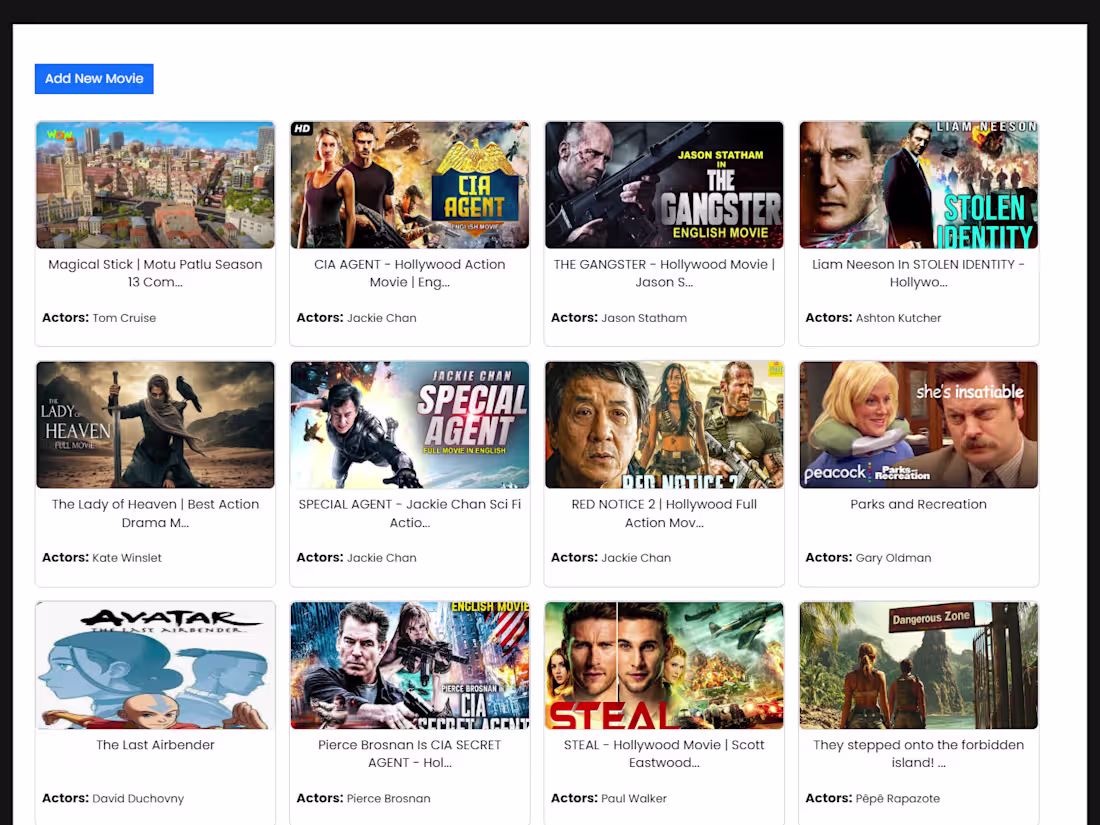The image size is (1100, 825).
Task: Click the Magical Stick Motu Patlu poster
Action: (x=154, y=184)
